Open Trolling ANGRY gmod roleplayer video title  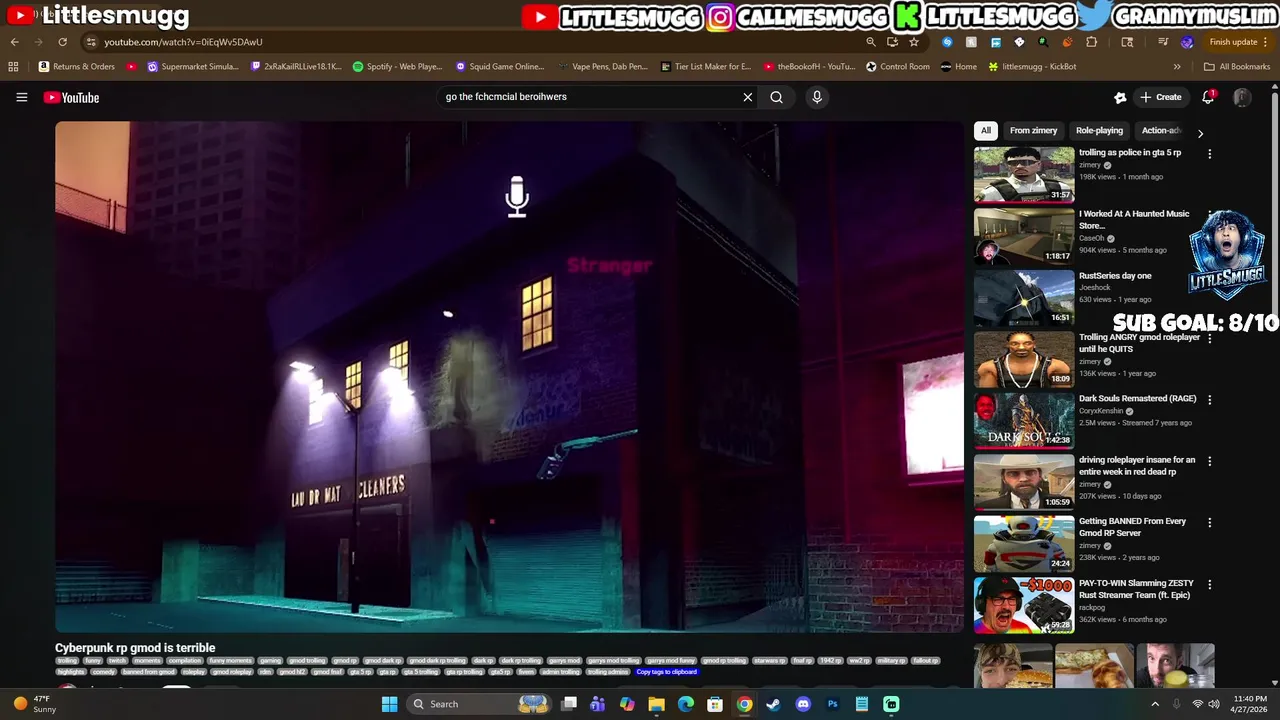pyautogui.click(x=1139, y=343)
